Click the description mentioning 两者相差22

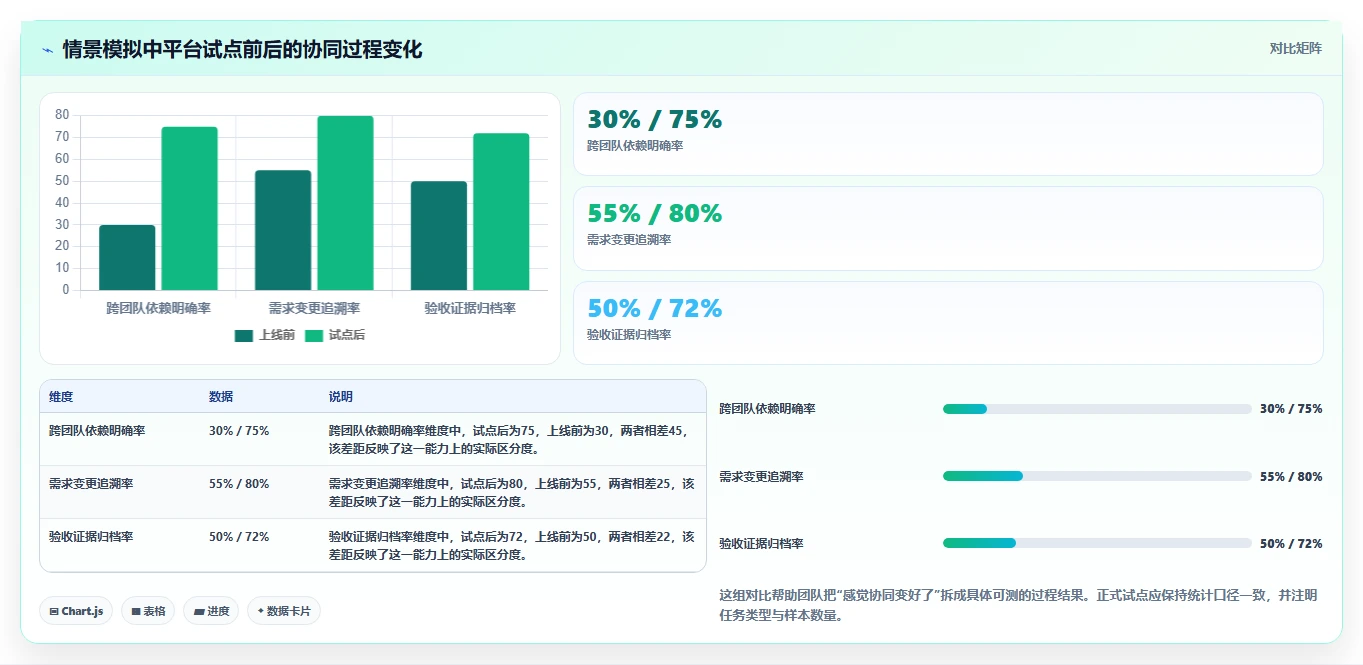[512, 546]
